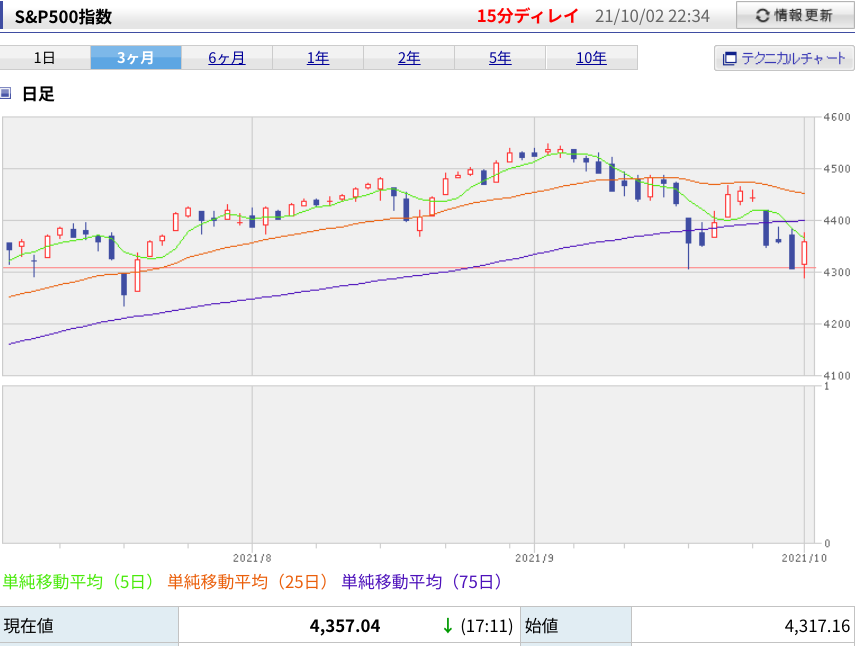Switch to the 10年 period tab
The height and width of the screenshot is (646, 856).
click(591, 58)
